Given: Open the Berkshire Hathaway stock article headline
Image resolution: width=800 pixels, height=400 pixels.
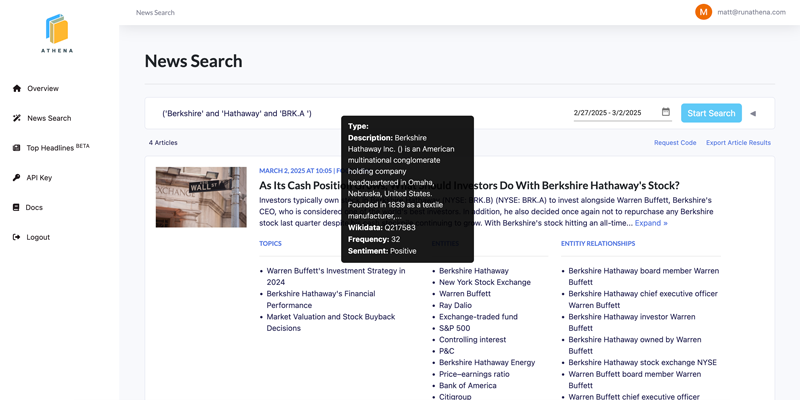Looking at the screenshot, I should 469,185.
